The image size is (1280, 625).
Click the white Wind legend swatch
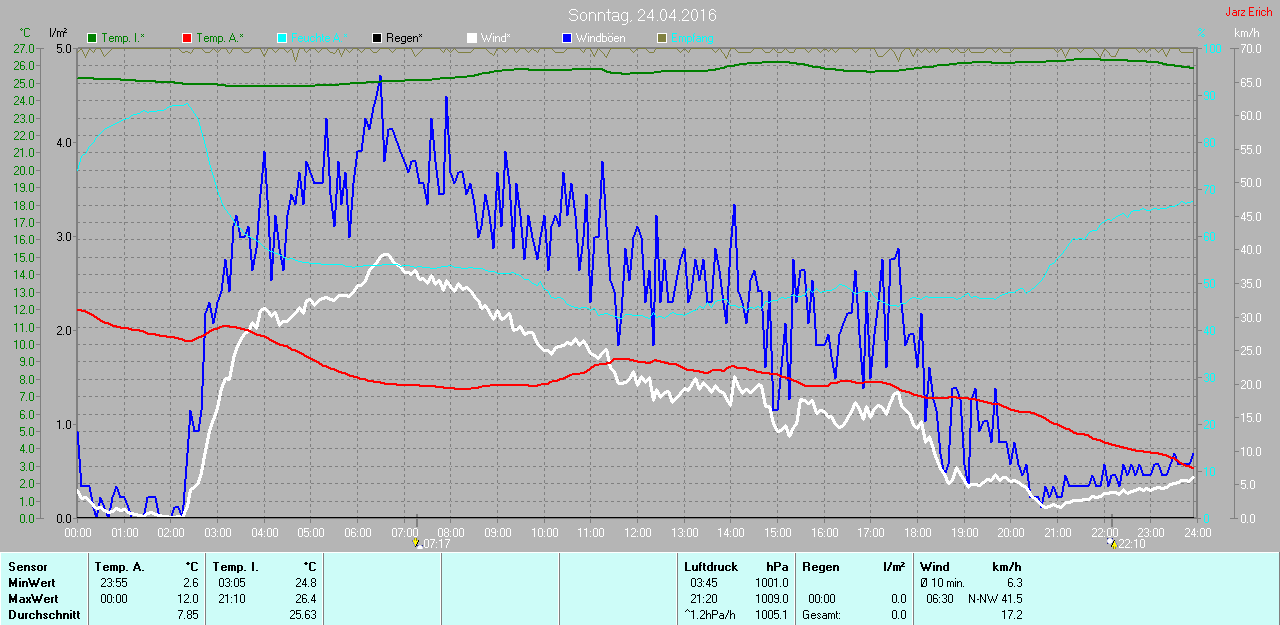[471, 38]
